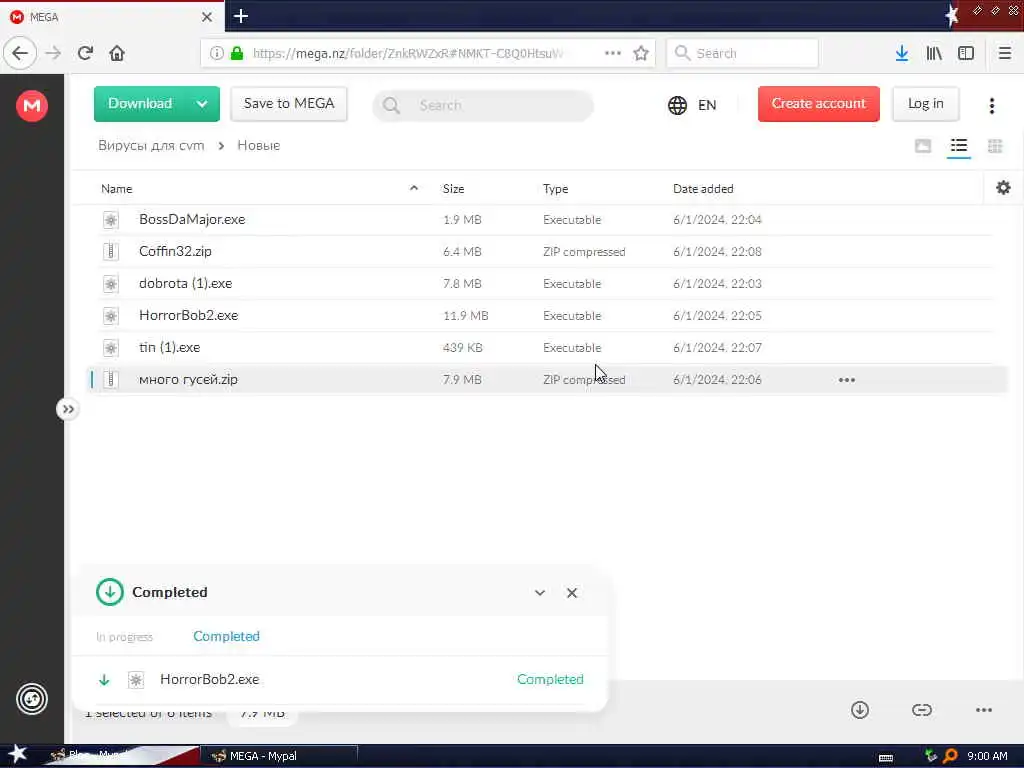Click the browser forward arrow

pyautogui.click(x=54, y=53)
